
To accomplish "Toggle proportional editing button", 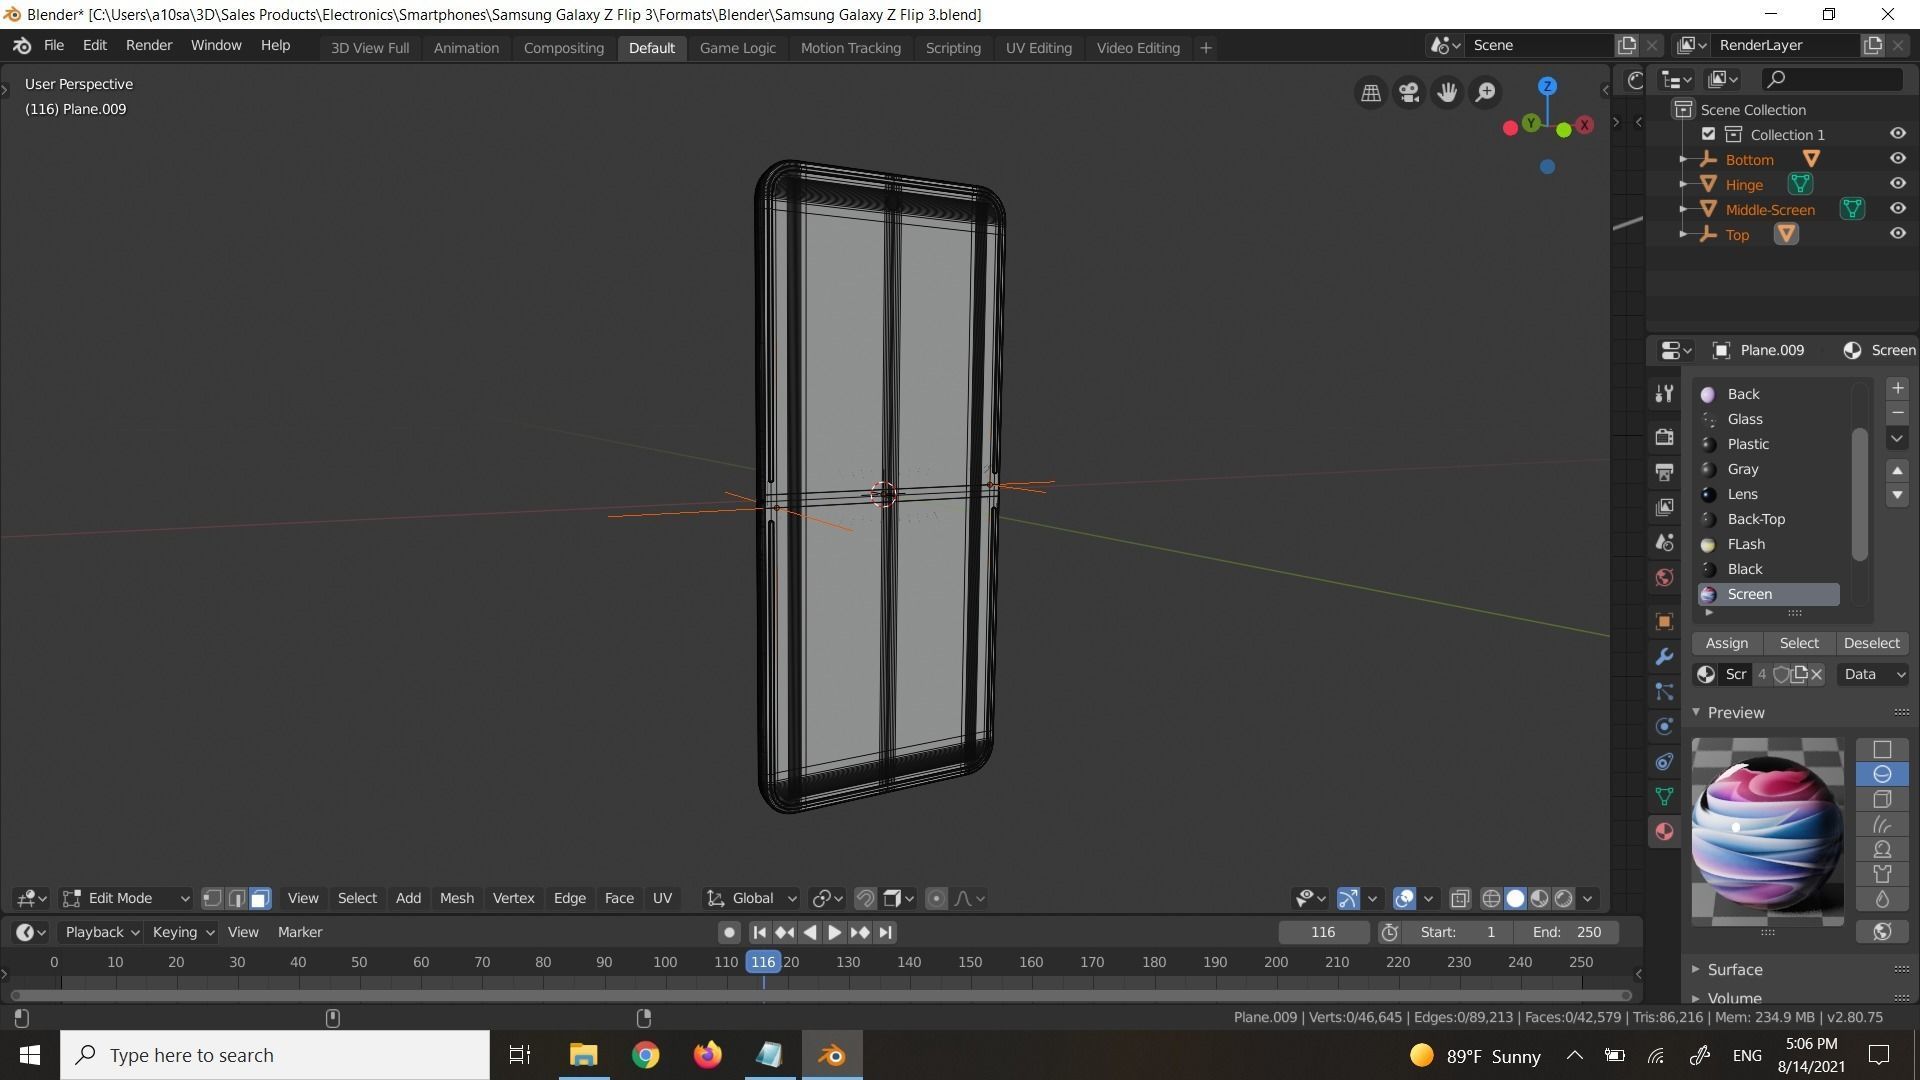I will (x=936, y=898).
